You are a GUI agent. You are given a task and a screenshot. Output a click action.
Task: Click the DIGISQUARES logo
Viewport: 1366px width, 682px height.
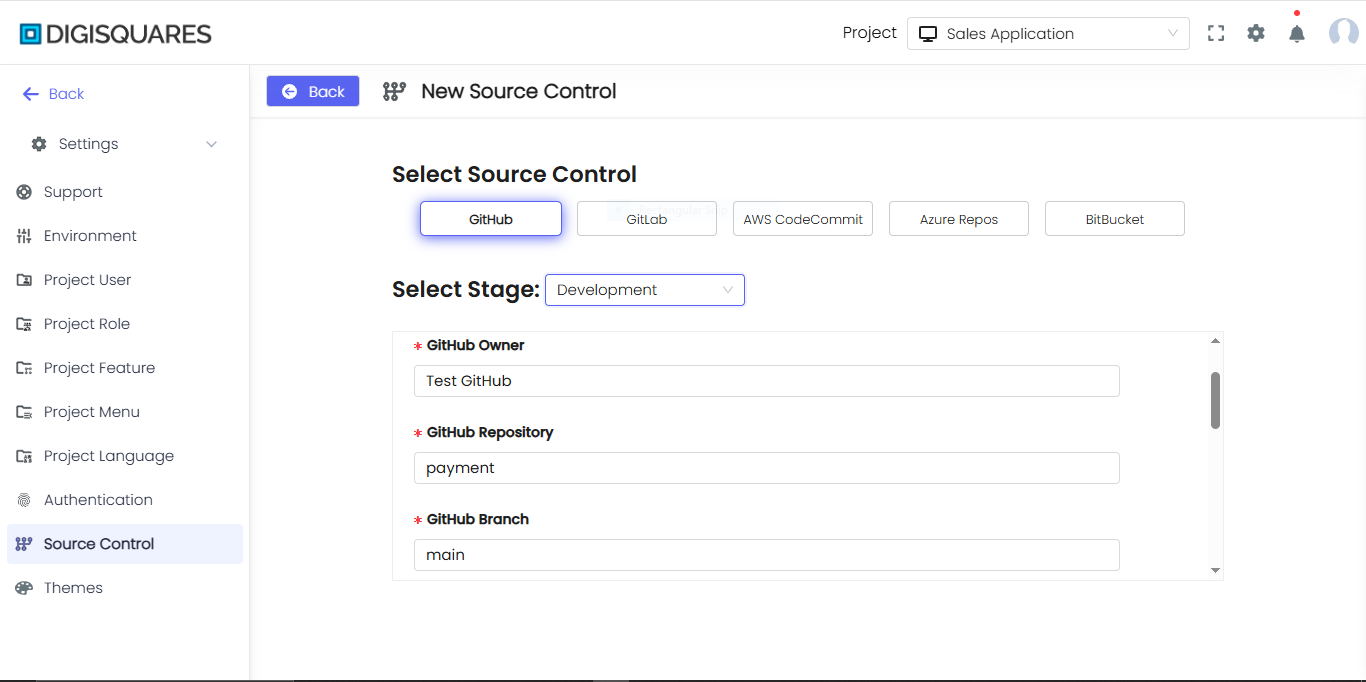[116, 34]
